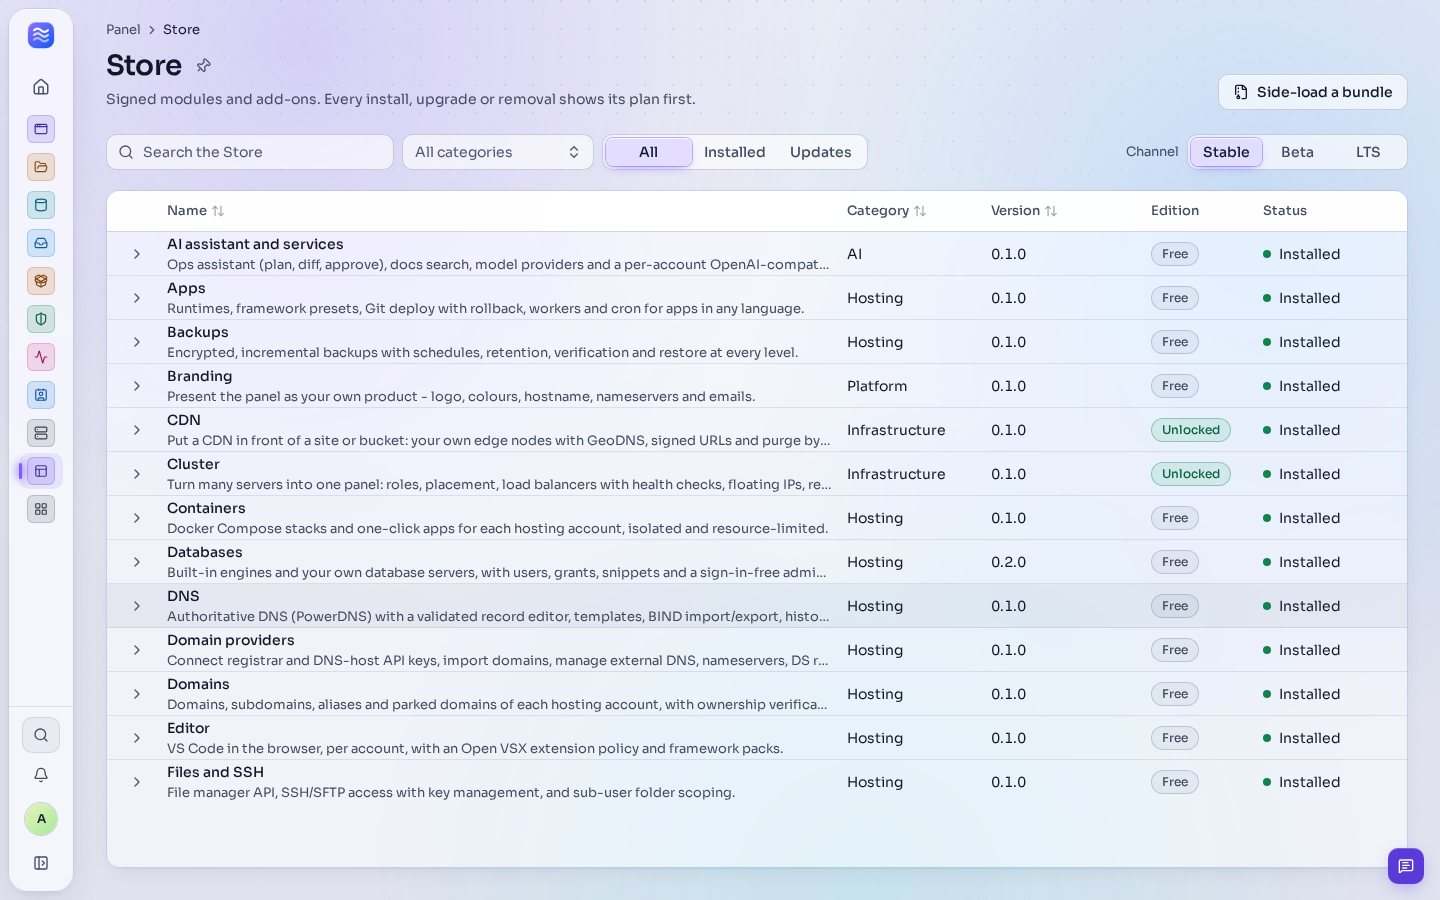Click the Infrastructure category in the CDN row
Image resolution: width=1440 pixels, height=900 pixels.
click(x=896, y=430)
